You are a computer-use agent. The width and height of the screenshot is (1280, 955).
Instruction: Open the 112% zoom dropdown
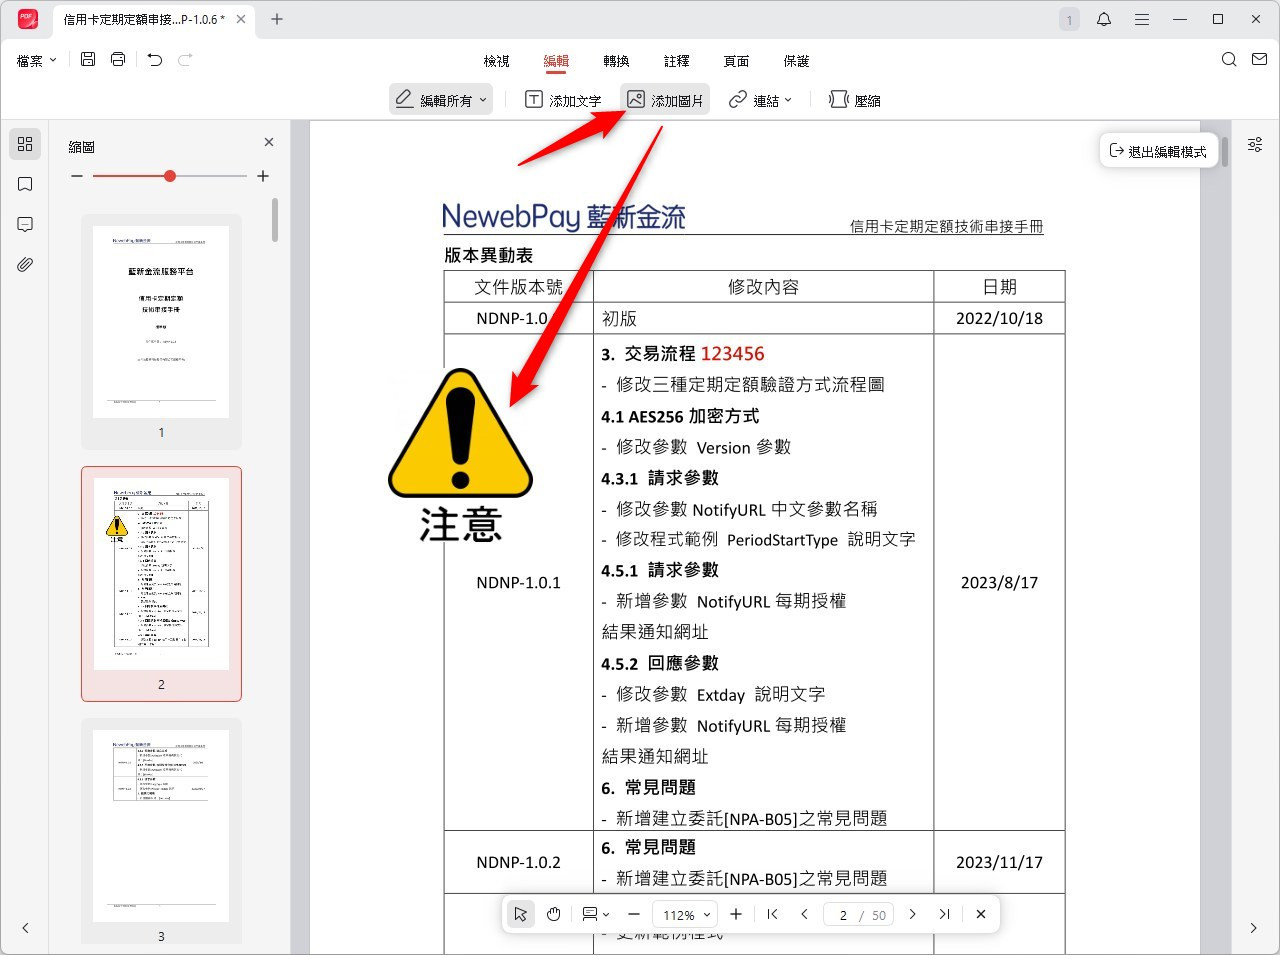(685, 914)
